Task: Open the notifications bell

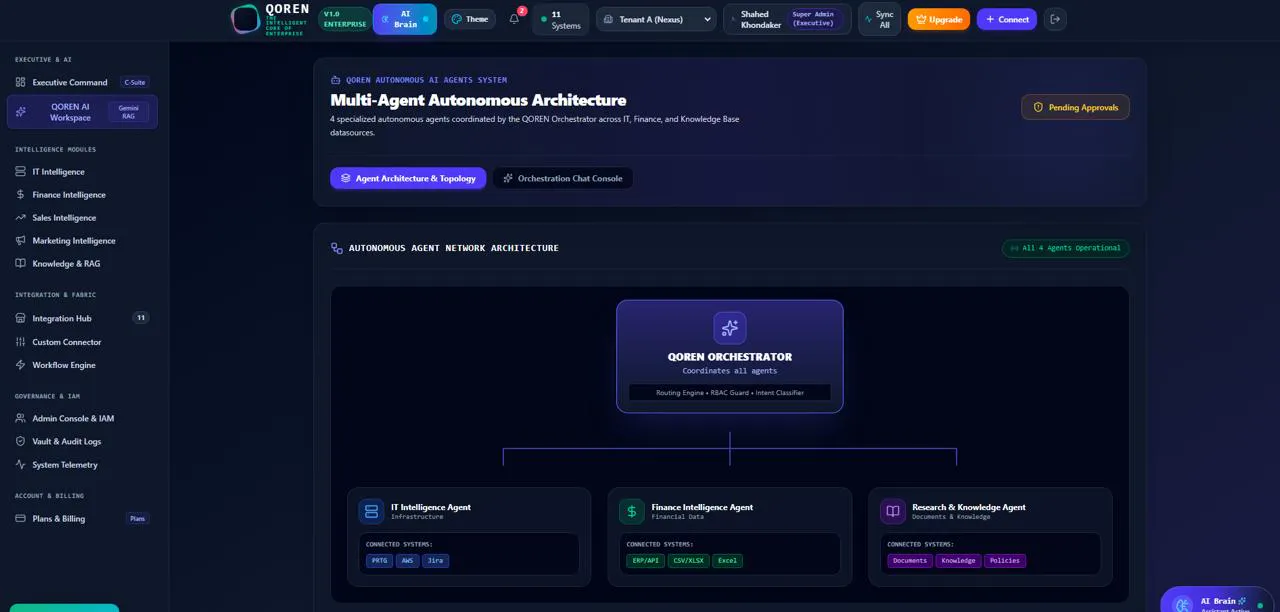Action: coord(514,19)
